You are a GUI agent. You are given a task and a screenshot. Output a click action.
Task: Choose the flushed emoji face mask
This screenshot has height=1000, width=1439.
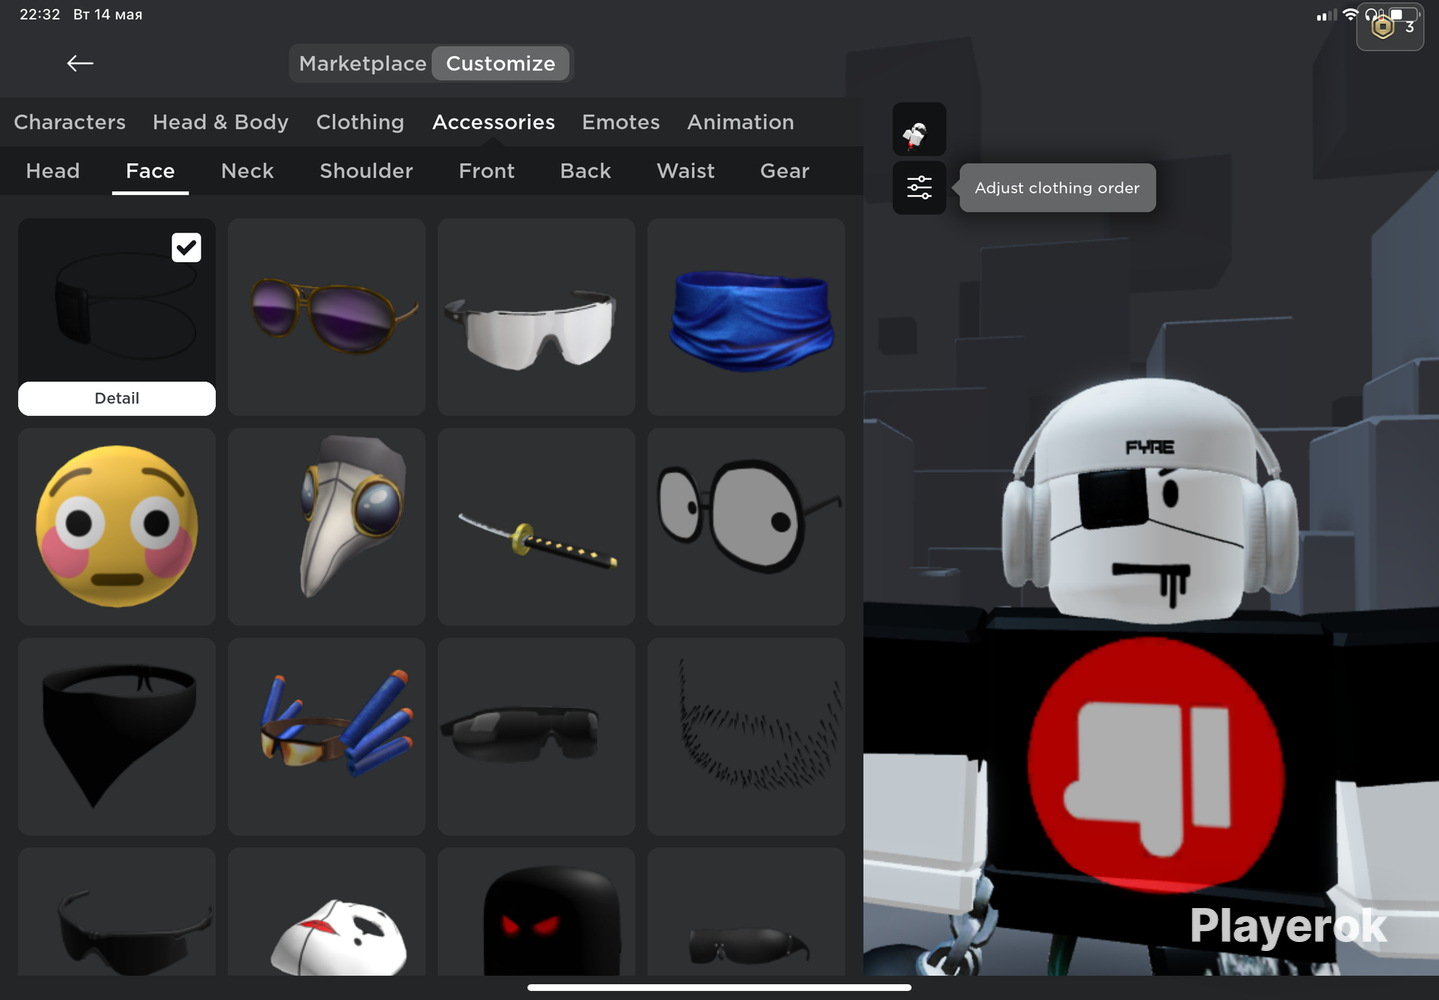[x=117, y=527]
